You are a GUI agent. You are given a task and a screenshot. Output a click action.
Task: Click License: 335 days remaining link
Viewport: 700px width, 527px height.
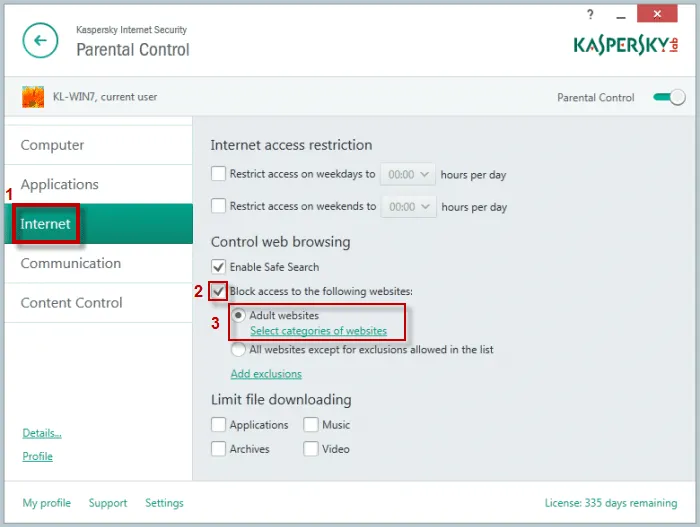611,503
